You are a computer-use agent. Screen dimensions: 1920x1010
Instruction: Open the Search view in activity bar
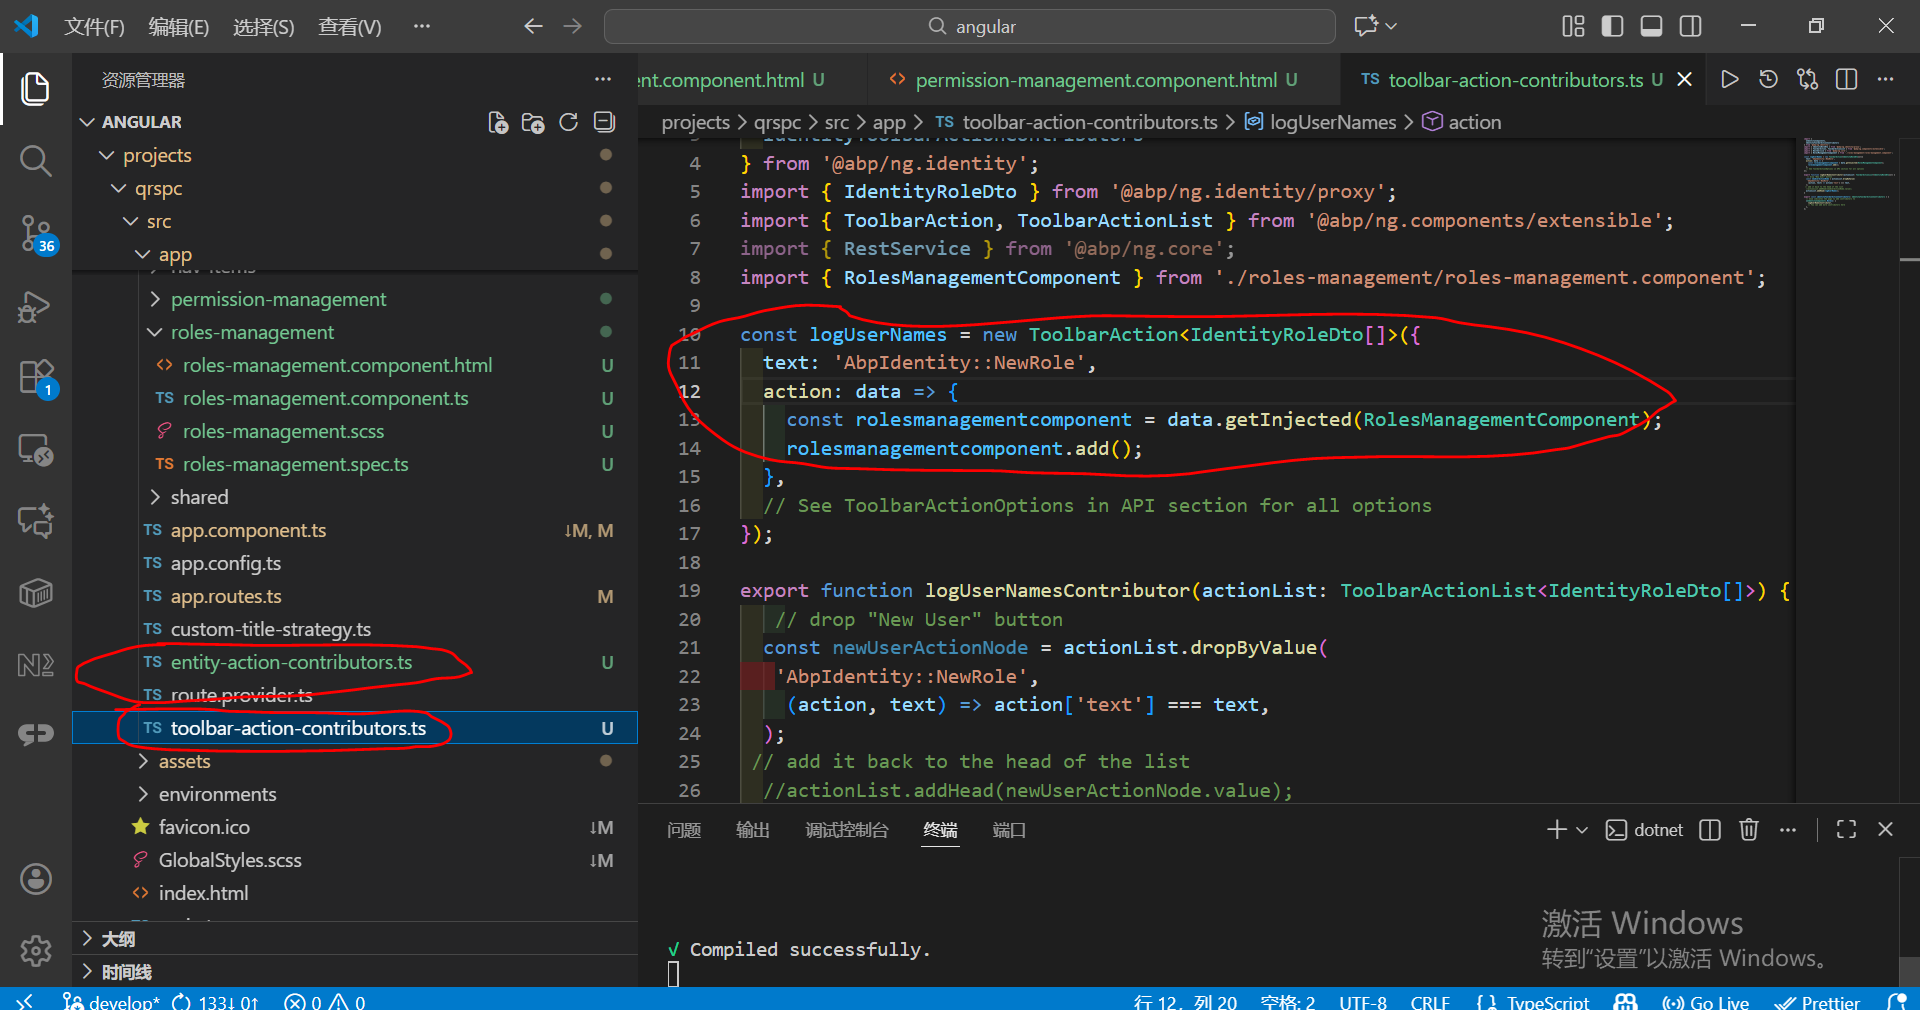35,161
